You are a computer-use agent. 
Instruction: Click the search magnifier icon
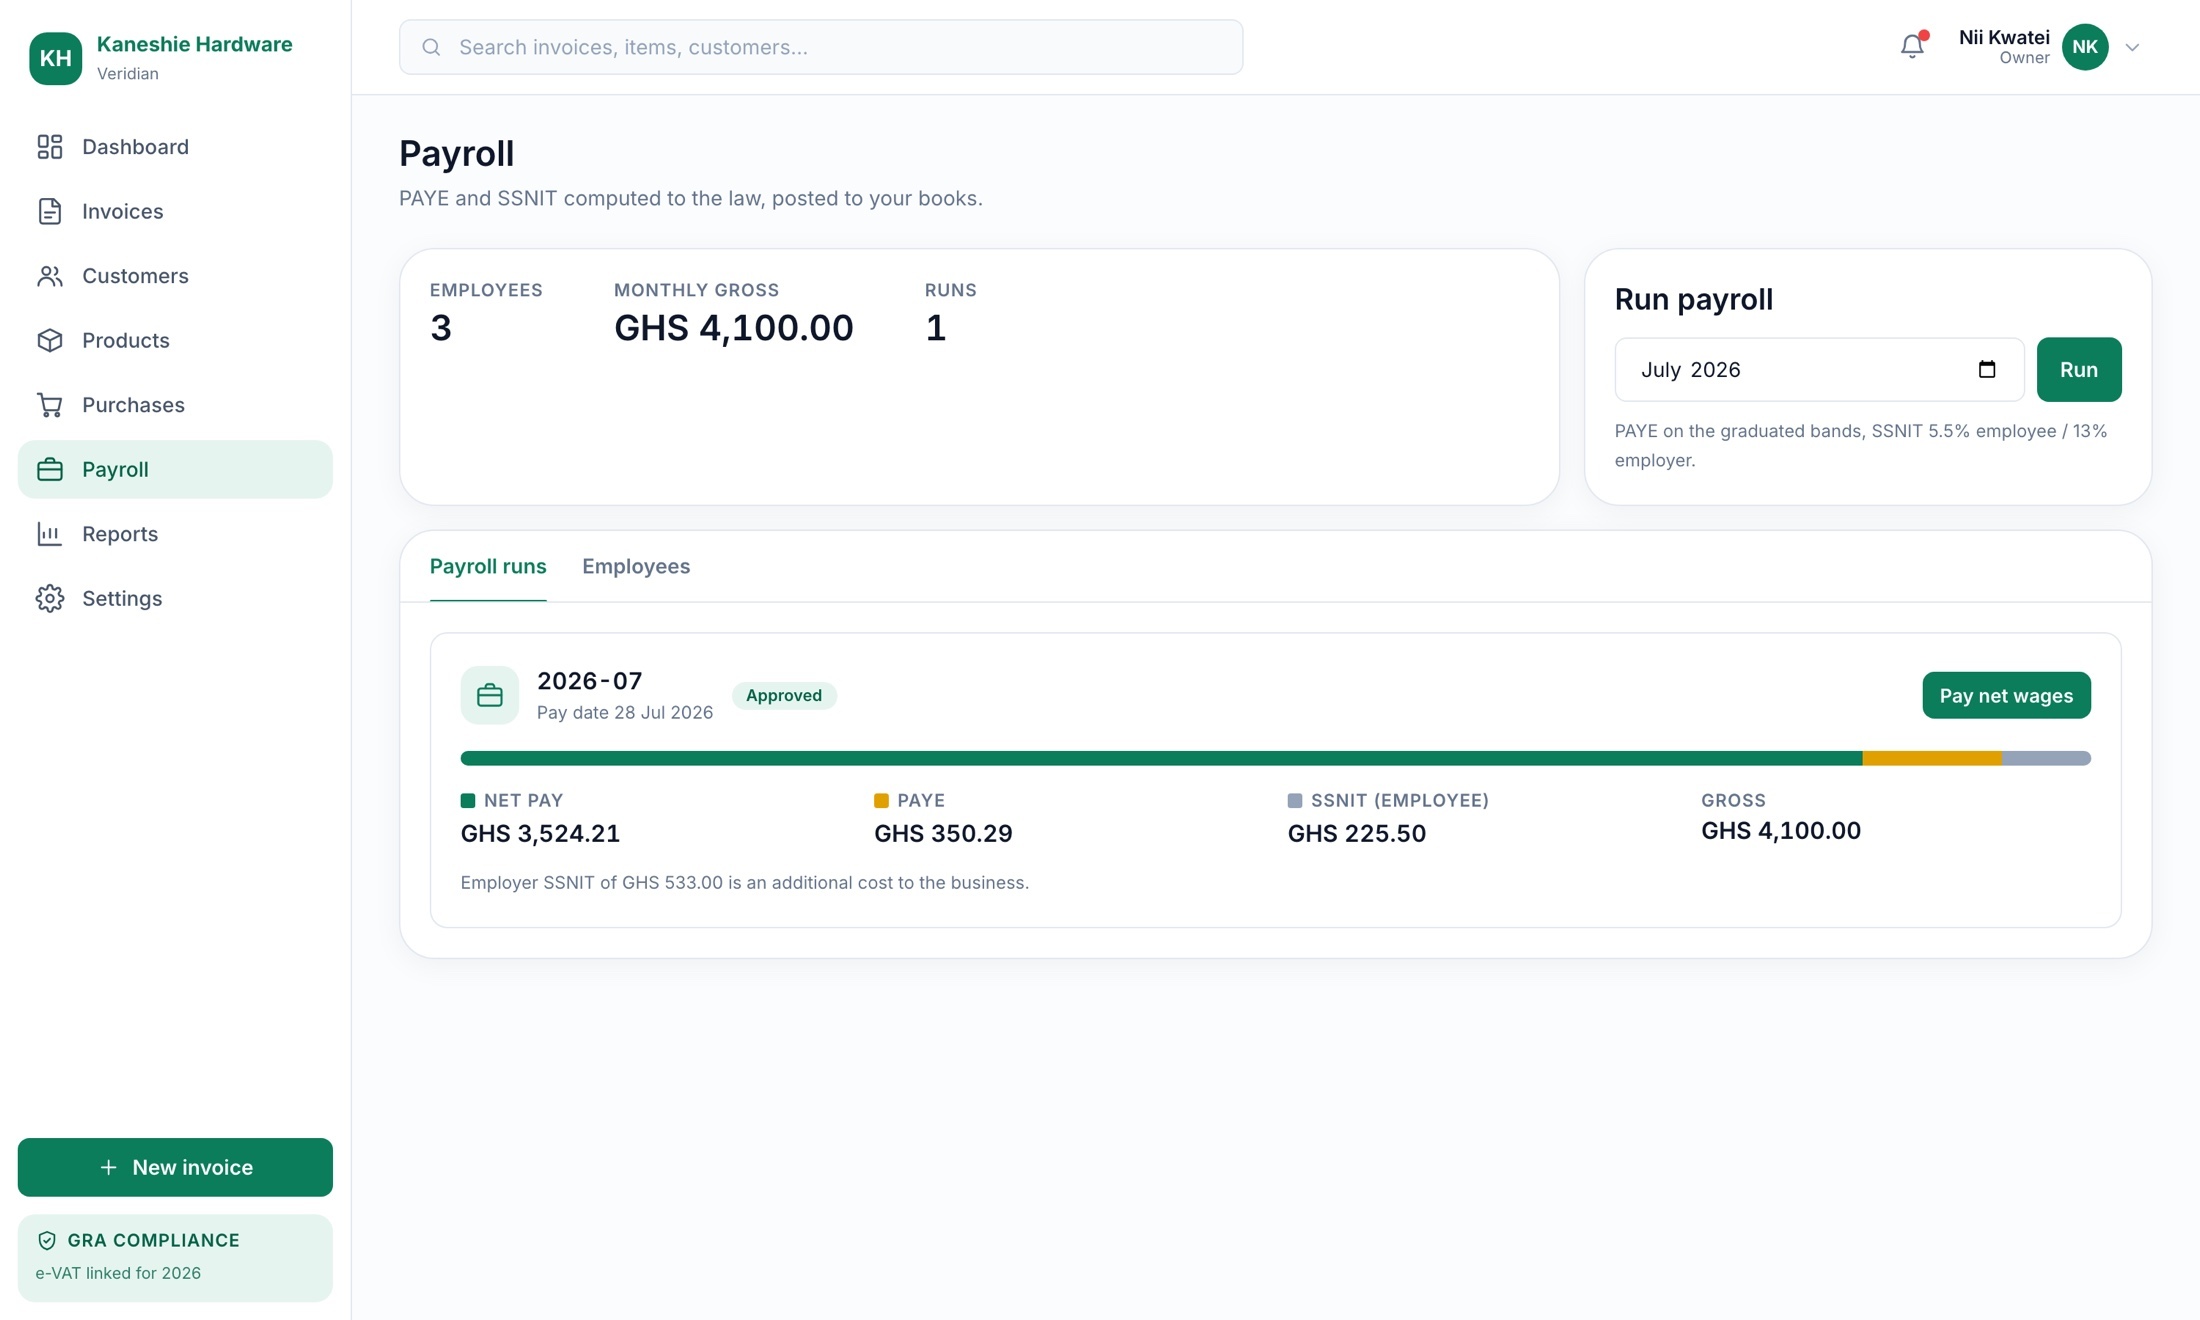coord(431,47)
